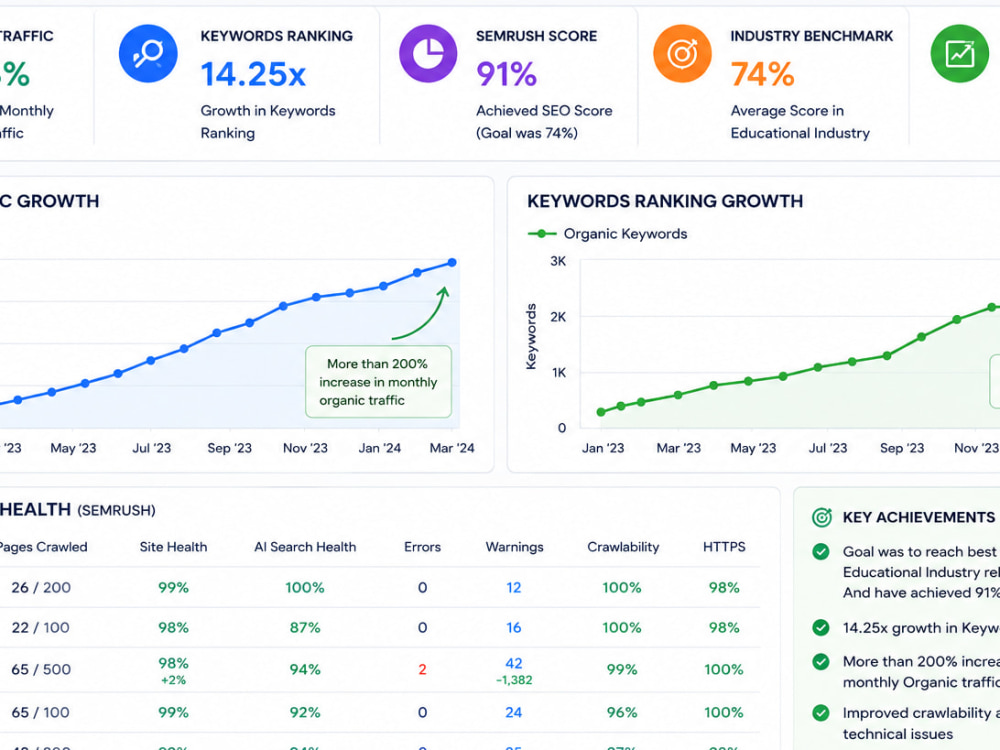
Task: Click the orange Industry Benchmark target icon
Action: click(682, 54)
